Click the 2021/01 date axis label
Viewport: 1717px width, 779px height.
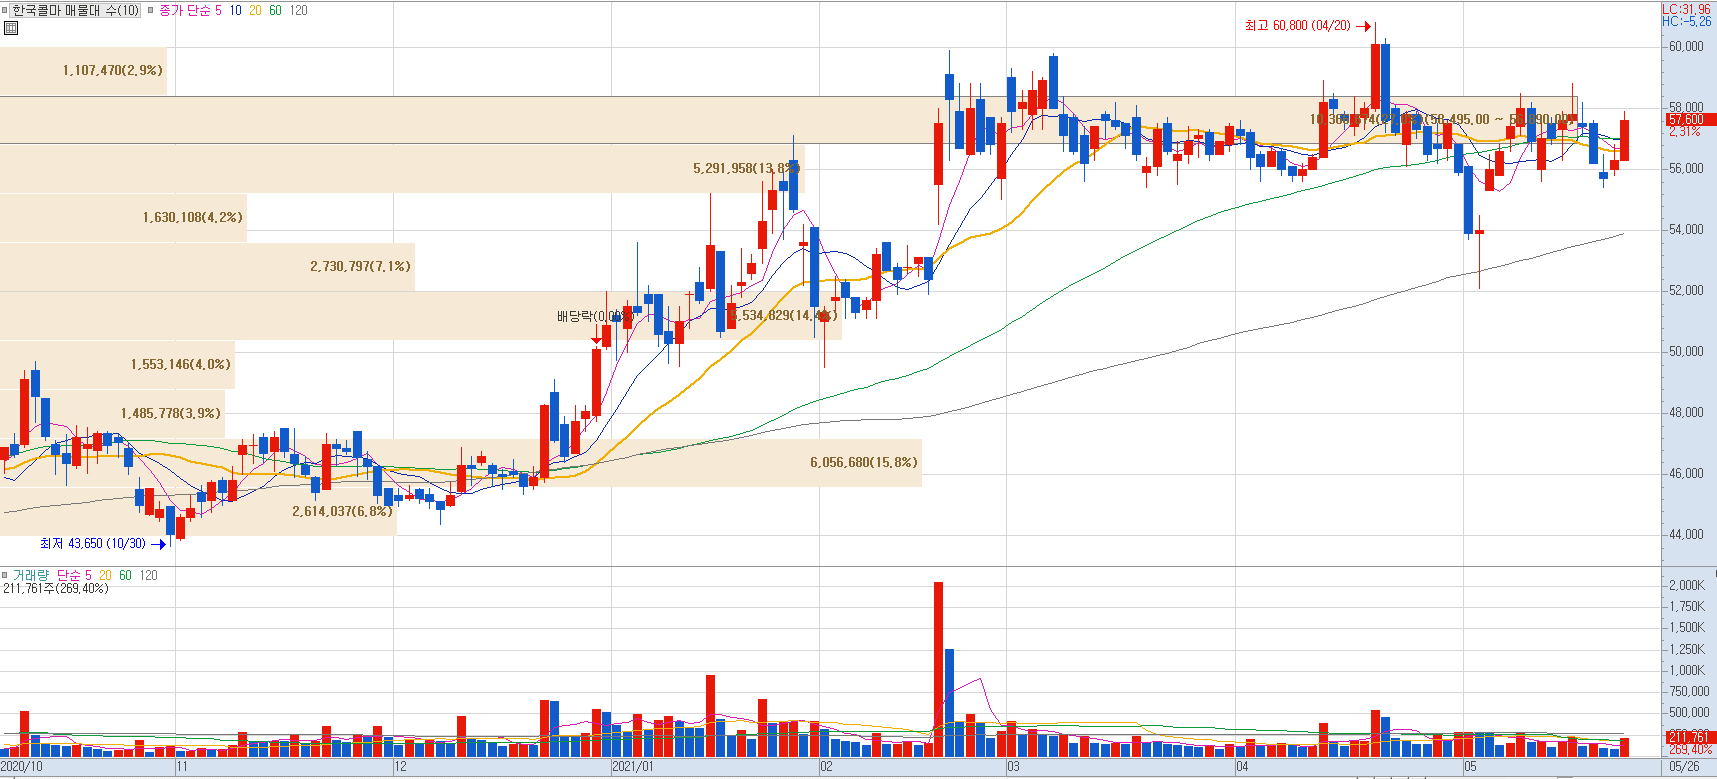click(x=633, y=767)
